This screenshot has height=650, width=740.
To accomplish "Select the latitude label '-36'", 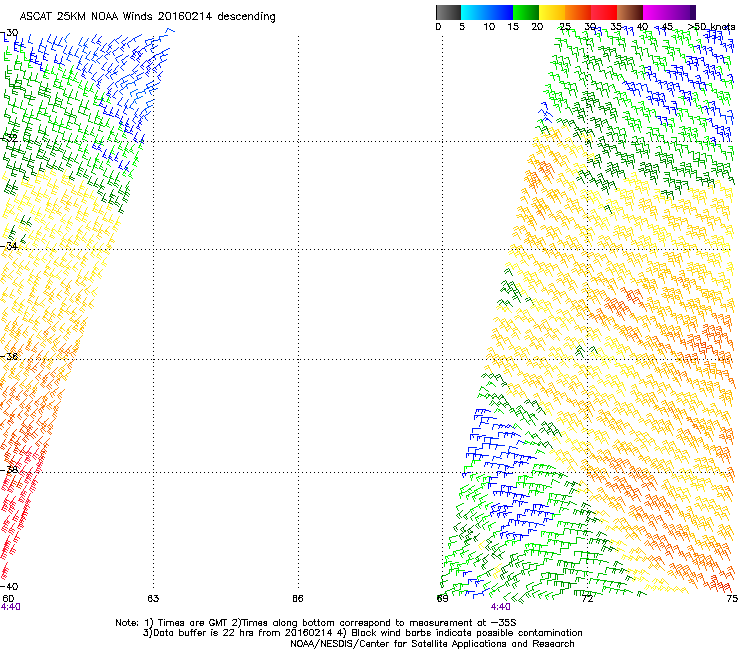I will (x=9, y=356).
